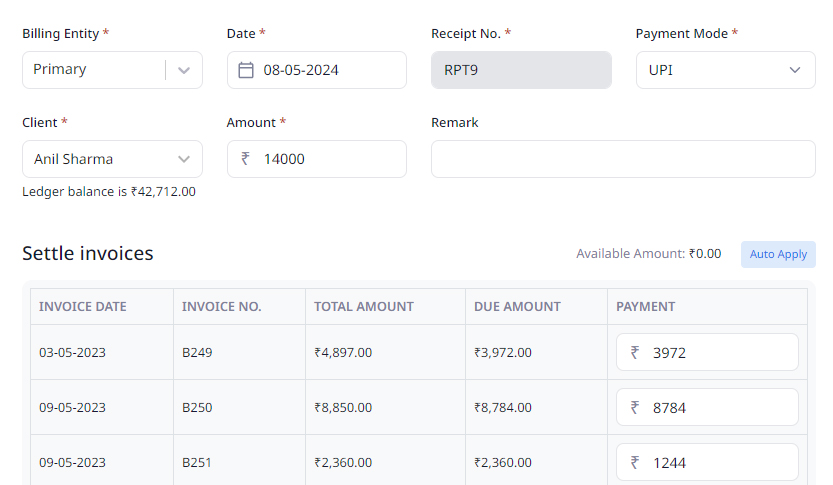Select Primary in Billing Entity box
The height and width of the screenshot is (485, 833).
point(60,70)
